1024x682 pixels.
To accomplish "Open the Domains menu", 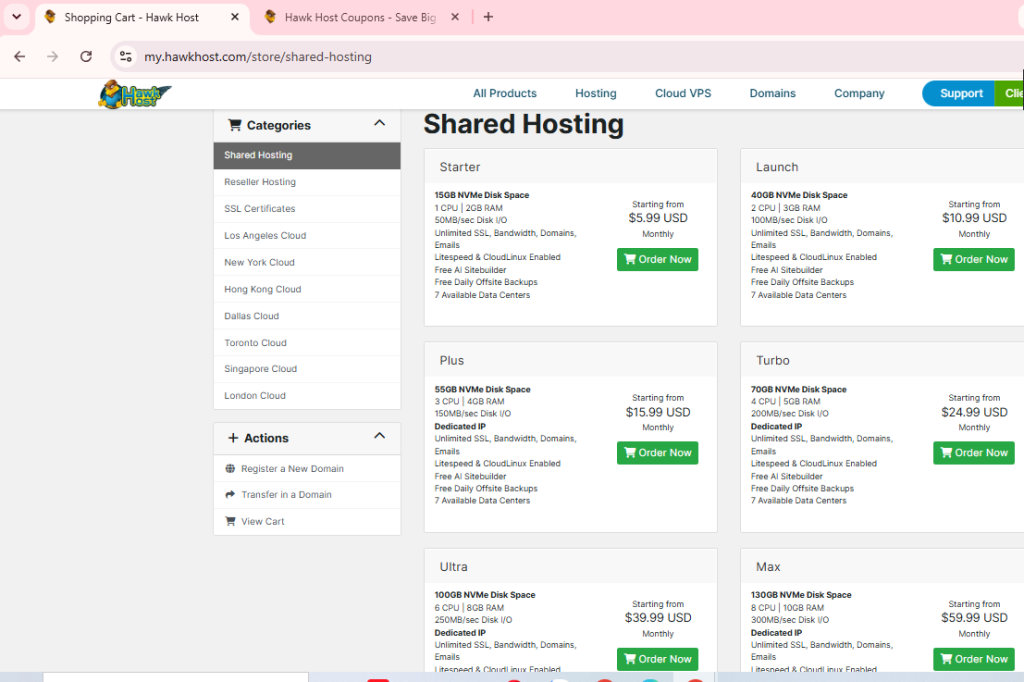I will click(x=773, y=93).
